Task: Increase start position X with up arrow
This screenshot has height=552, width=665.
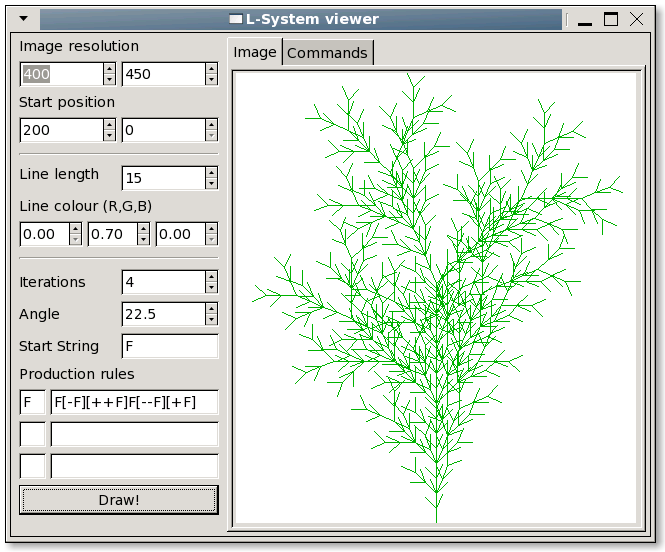Action: click(x=109, y=125)
